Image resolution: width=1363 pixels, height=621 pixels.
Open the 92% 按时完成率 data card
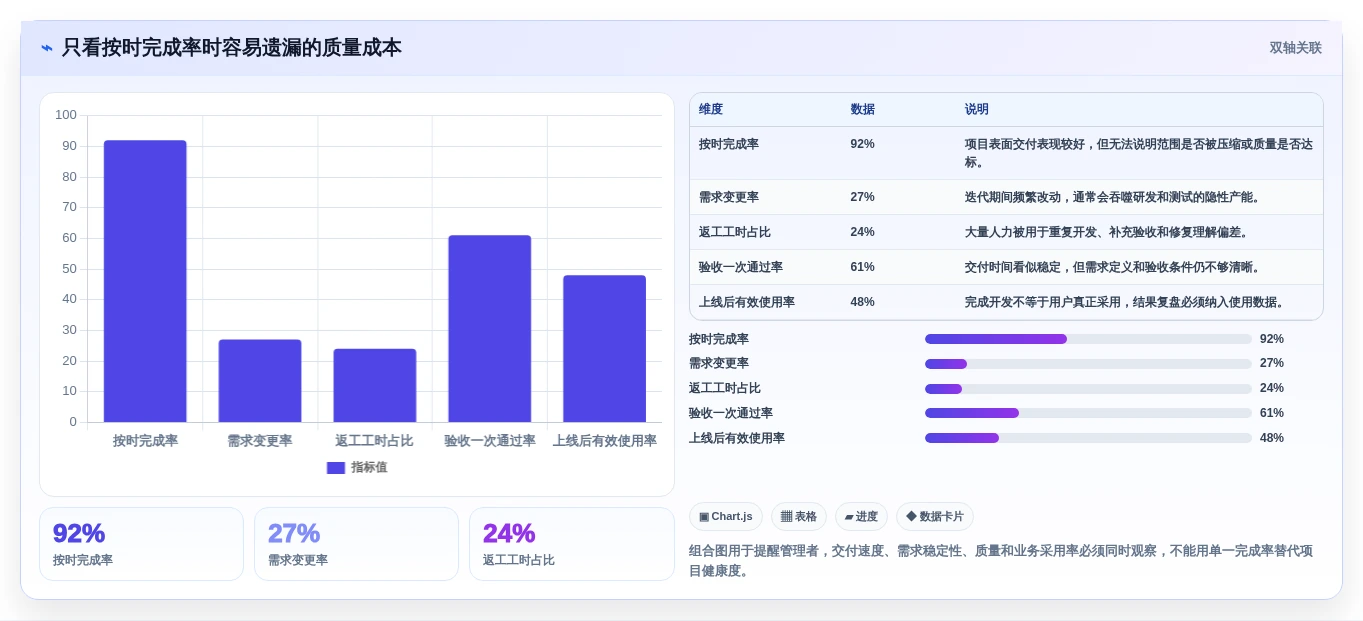coord(141,544)
